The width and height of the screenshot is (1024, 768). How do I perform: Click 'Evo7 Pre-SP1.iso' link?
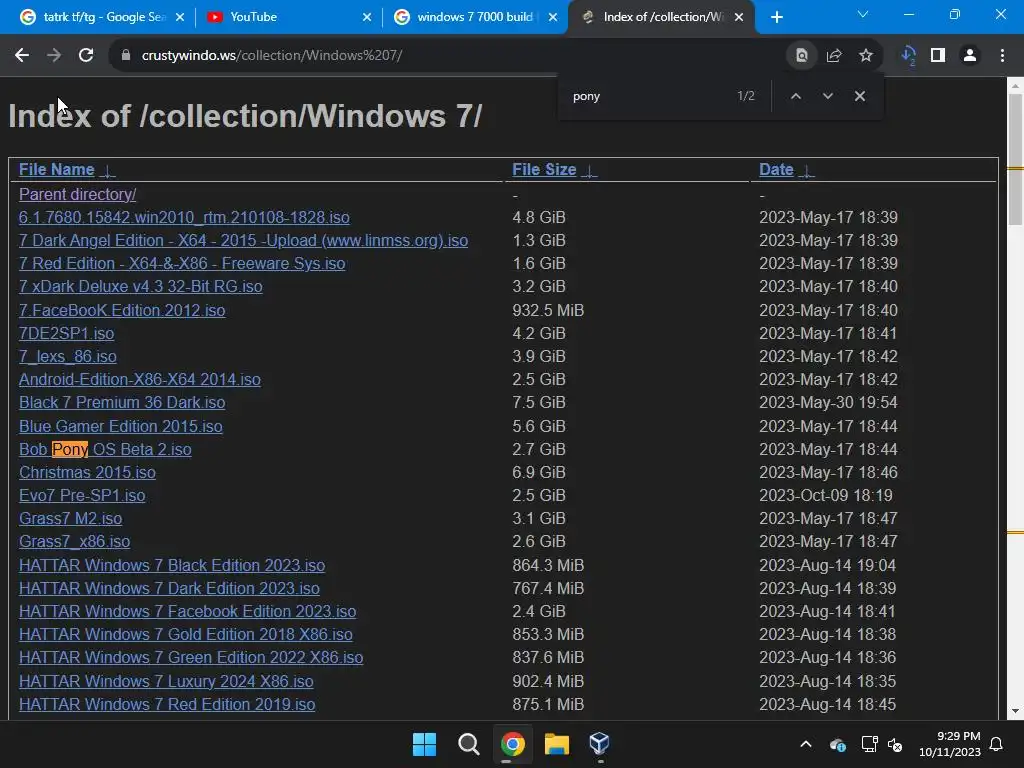point(82,496)
